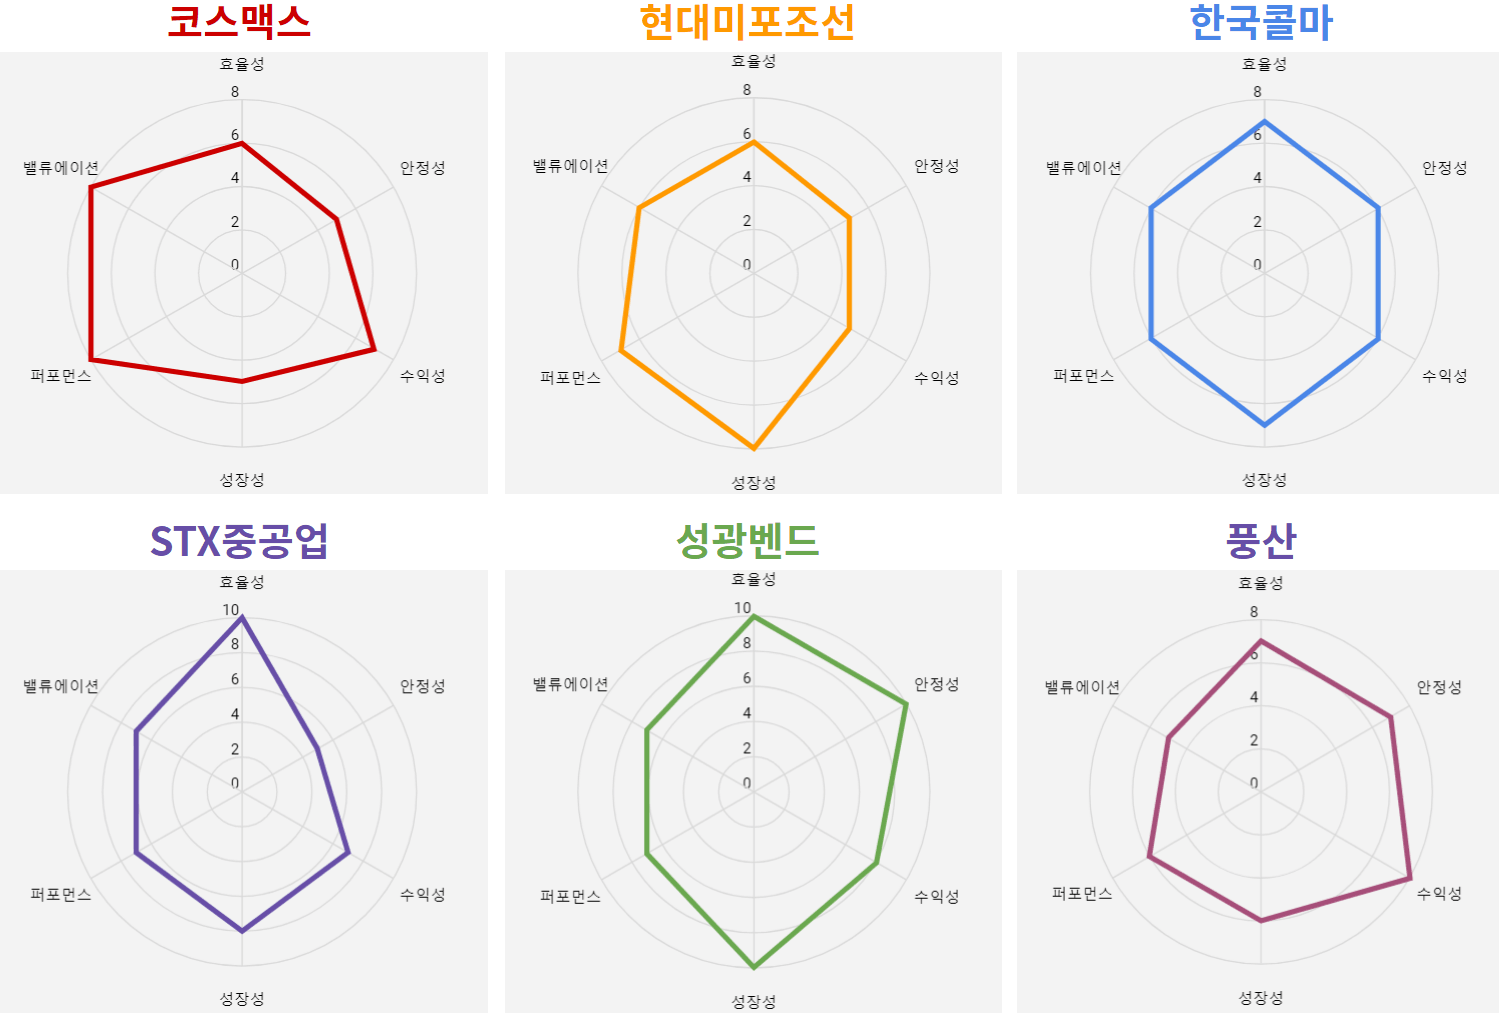Click 안정성 label in 한국콜마 chart

(x=1445, y=168)
